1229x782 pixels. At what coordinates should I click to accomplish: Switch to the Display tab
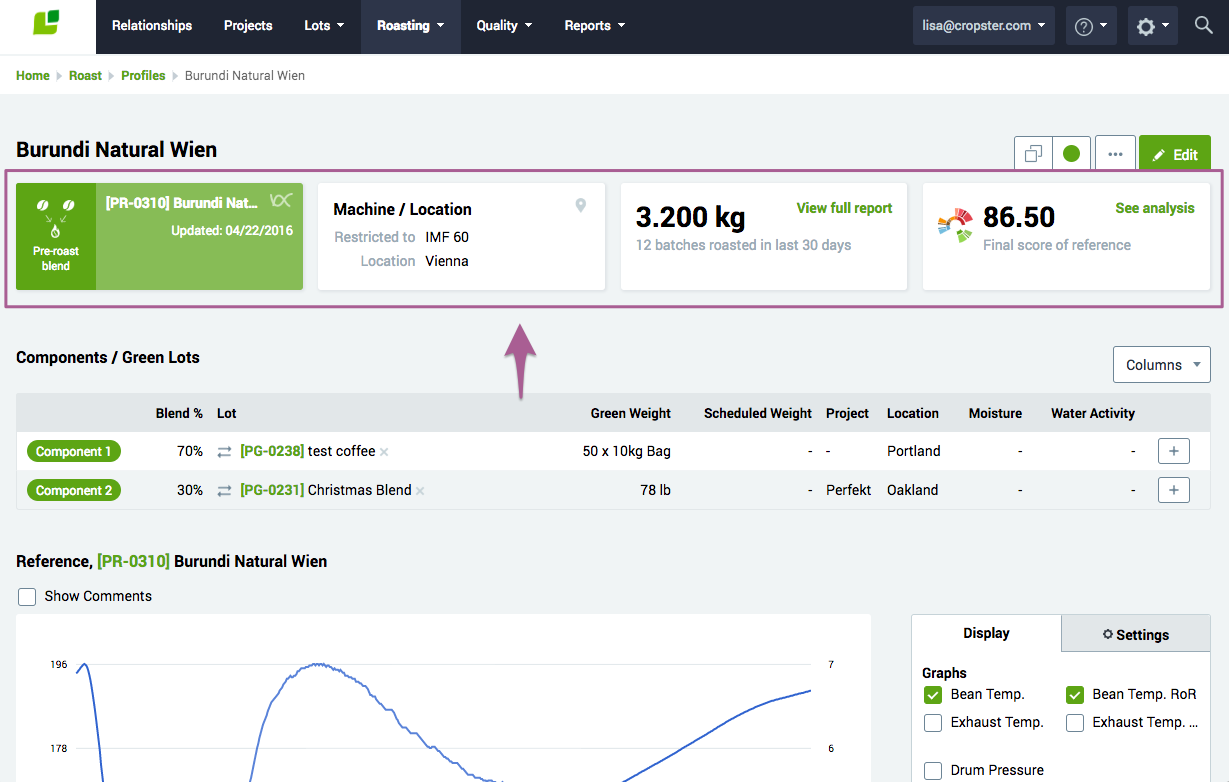[x=986, y=633]
